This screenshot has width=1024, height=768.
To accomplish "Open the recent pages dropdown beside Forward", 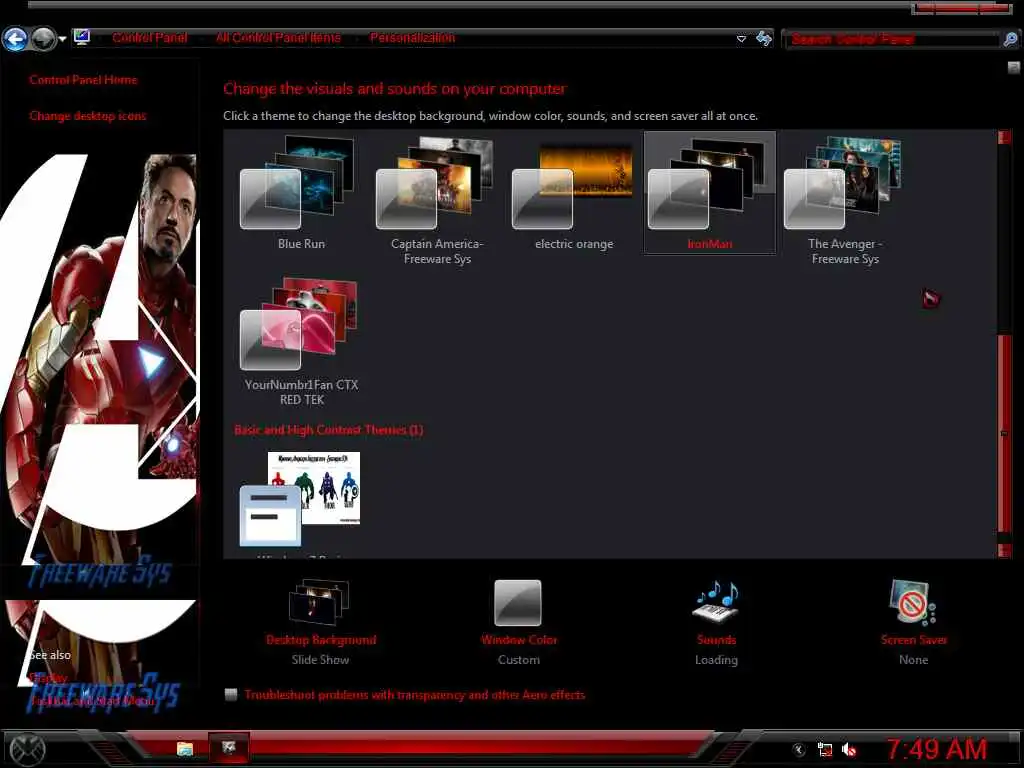I will pyautogui.click(x=63, y=39).
